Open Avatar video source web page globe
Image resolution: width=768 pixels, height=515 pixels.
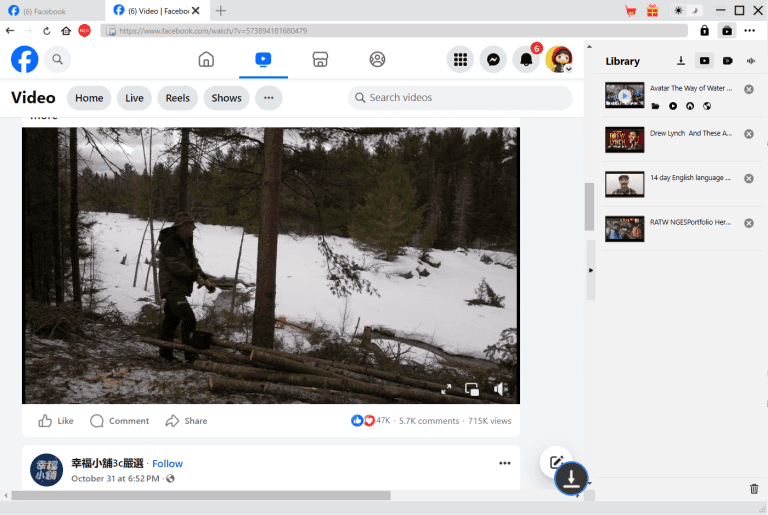click(707, 106)
